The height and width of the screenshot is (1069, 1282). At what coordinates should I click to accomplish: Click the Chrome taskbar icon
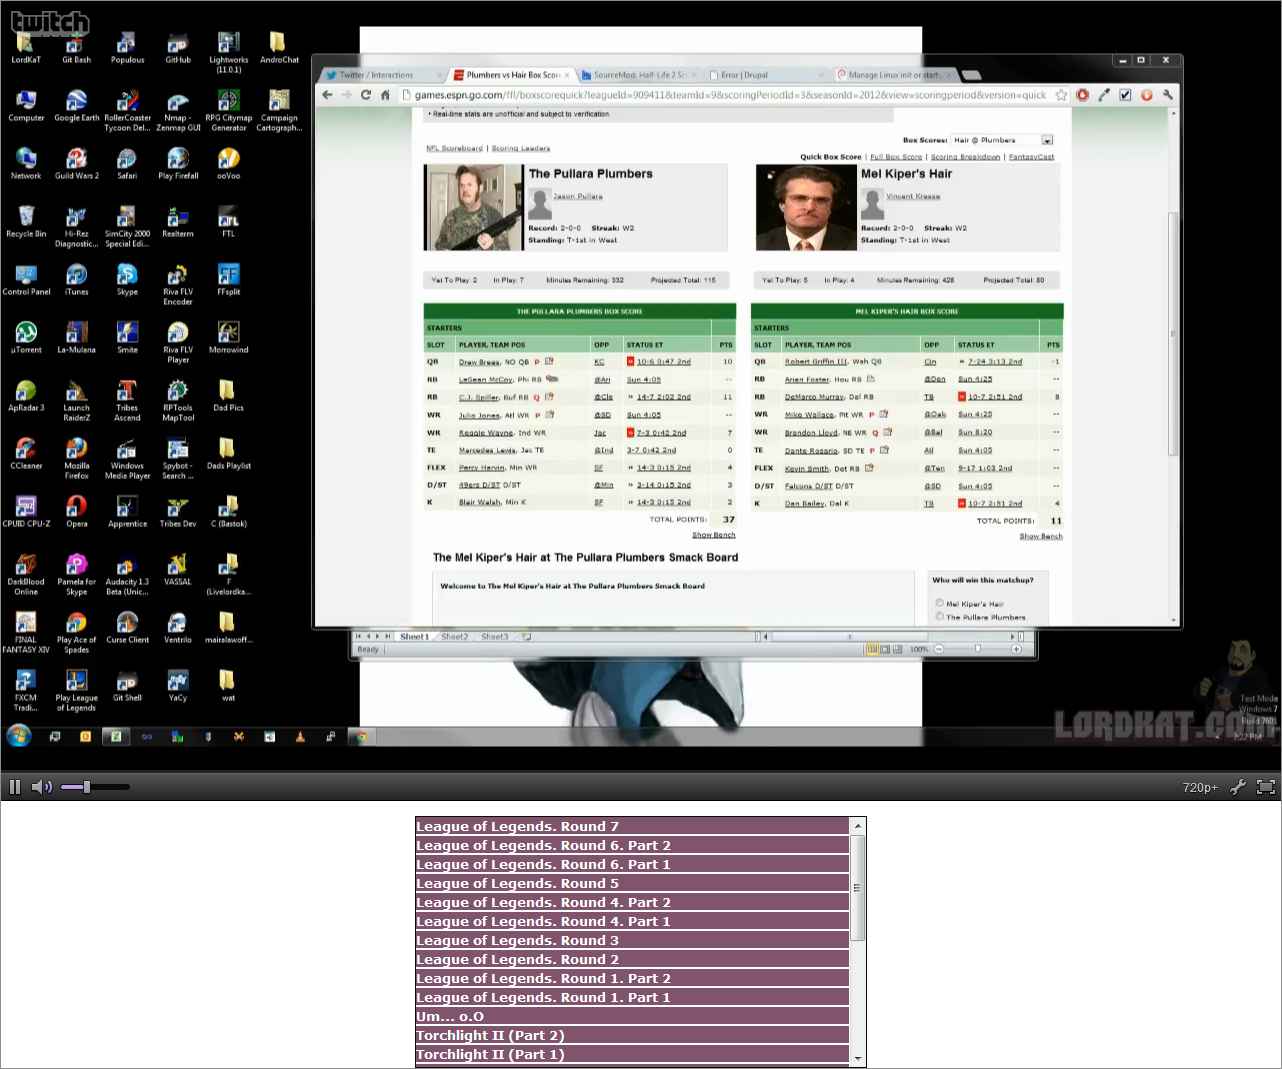click(362, 737)
